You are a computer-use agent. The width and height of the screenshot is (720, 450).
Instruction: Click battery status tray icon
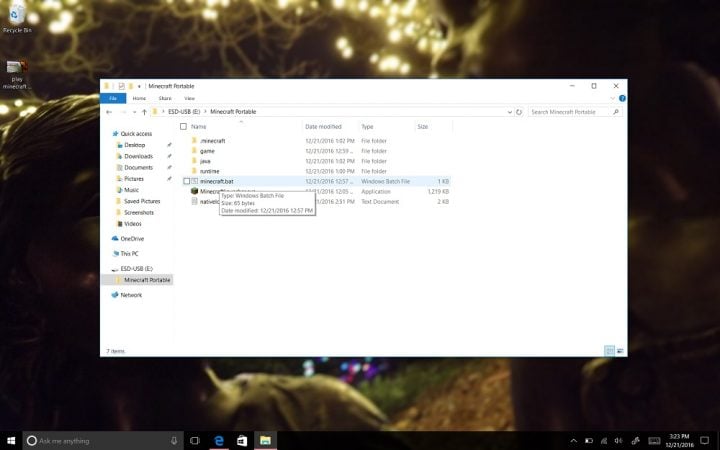click(589, 441)
